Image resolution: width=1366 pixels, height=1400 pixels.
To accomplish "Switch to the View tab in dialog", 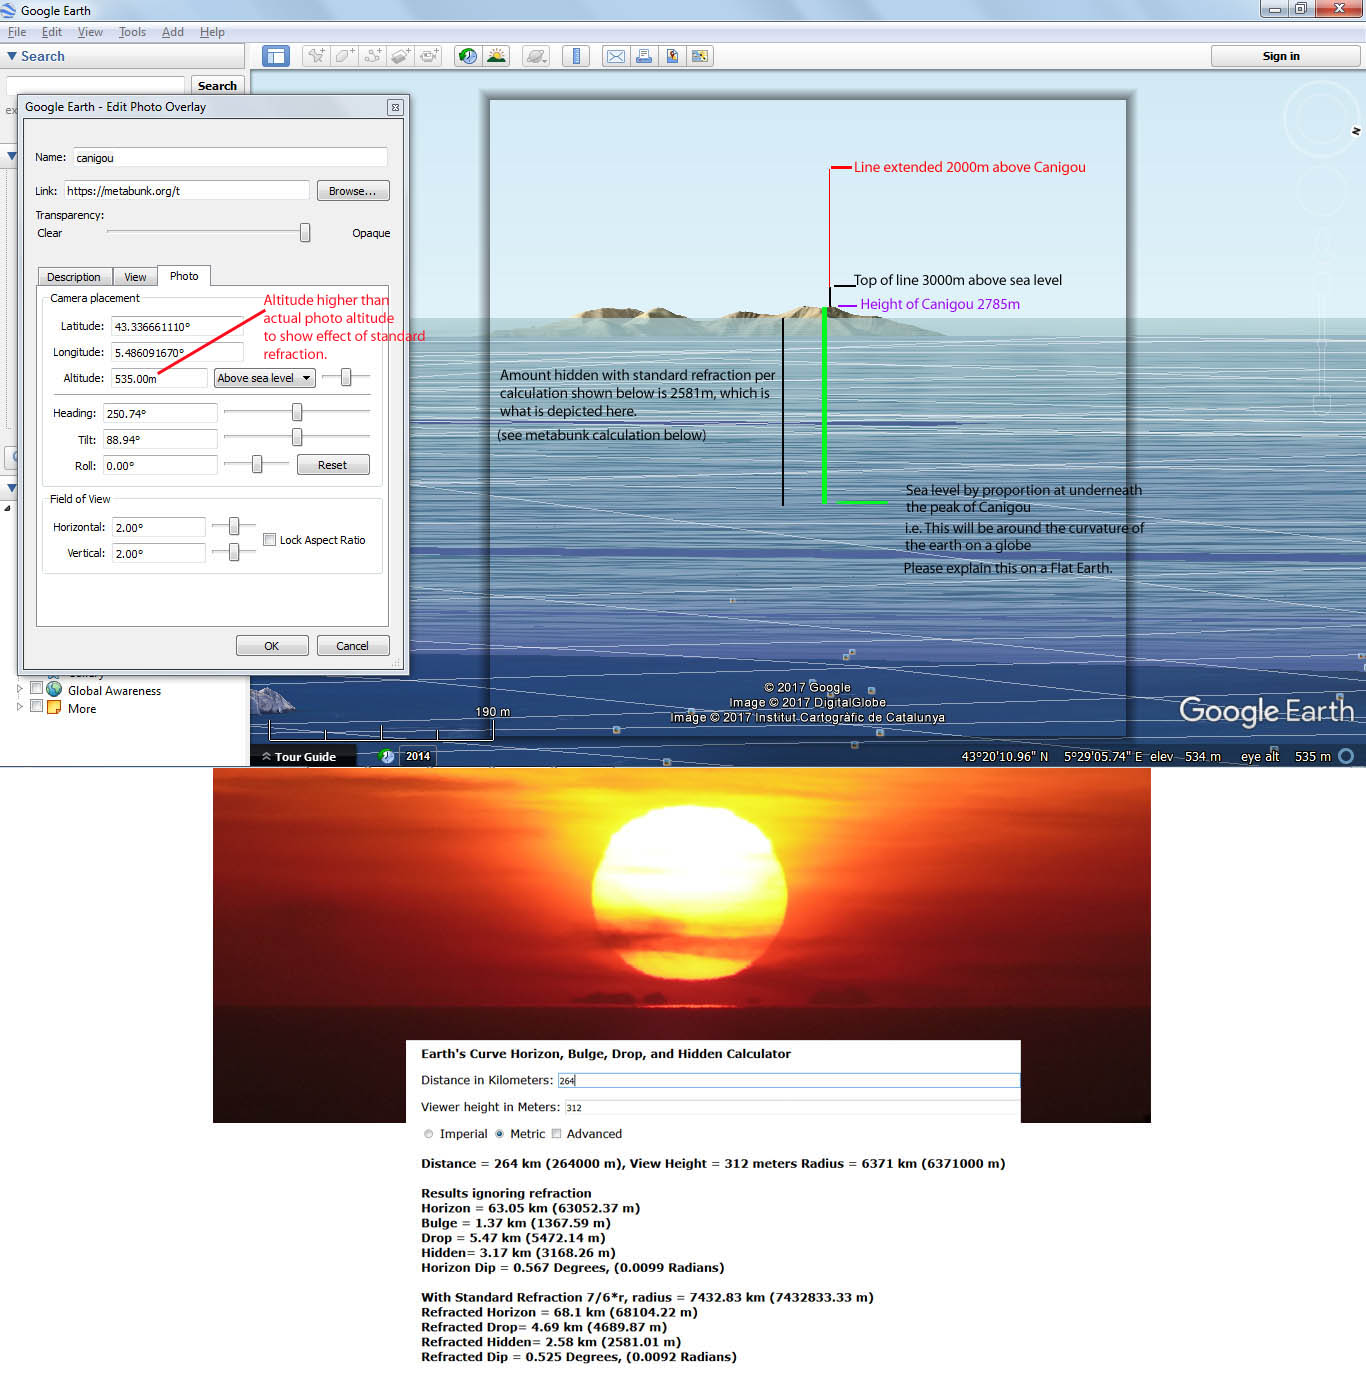I will [x=135, y=277].
